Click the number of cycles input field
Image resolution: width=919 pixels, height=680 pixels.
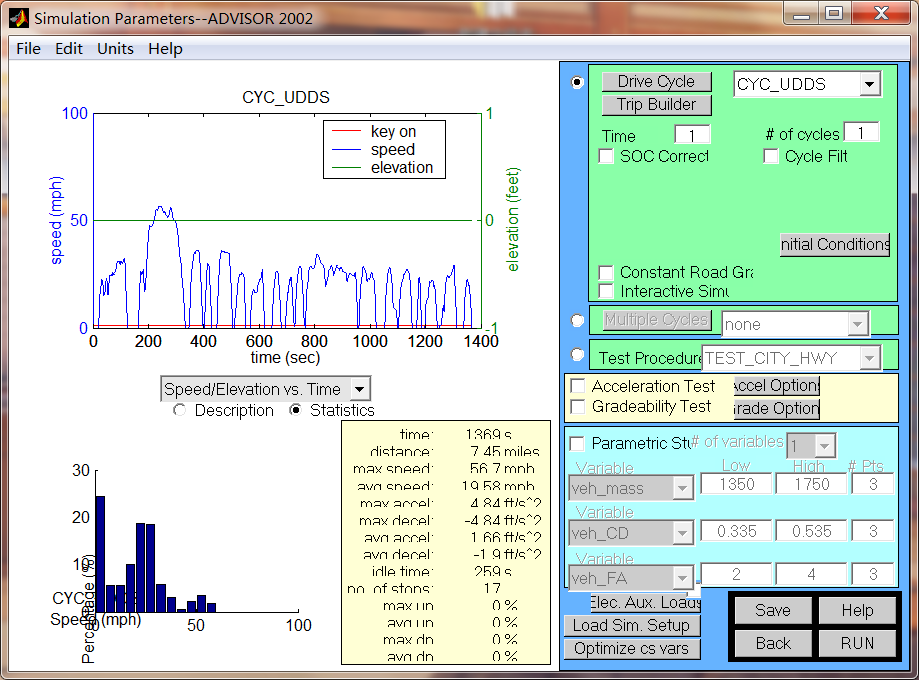(x=860, y=133)
